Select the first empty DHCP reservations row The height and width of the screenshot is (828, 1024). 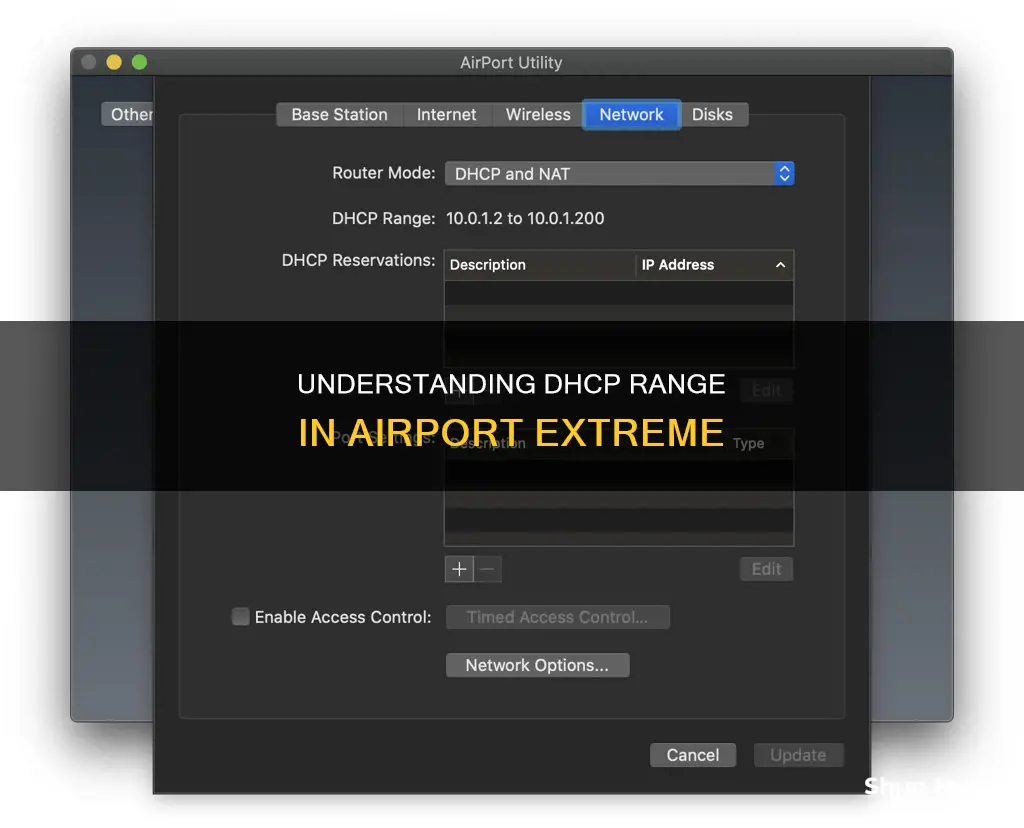point(619,293)
